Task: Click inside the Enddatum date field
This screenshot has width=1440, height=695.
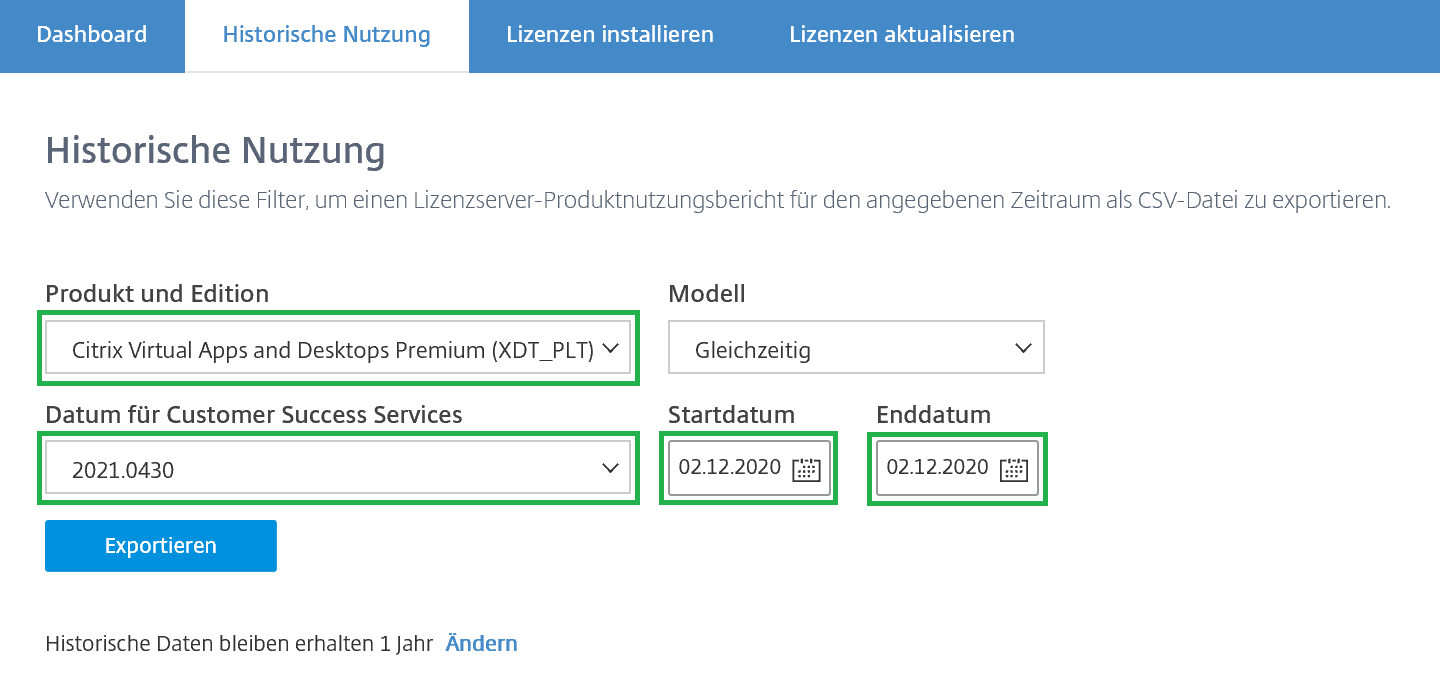Action: coord(935,468)
